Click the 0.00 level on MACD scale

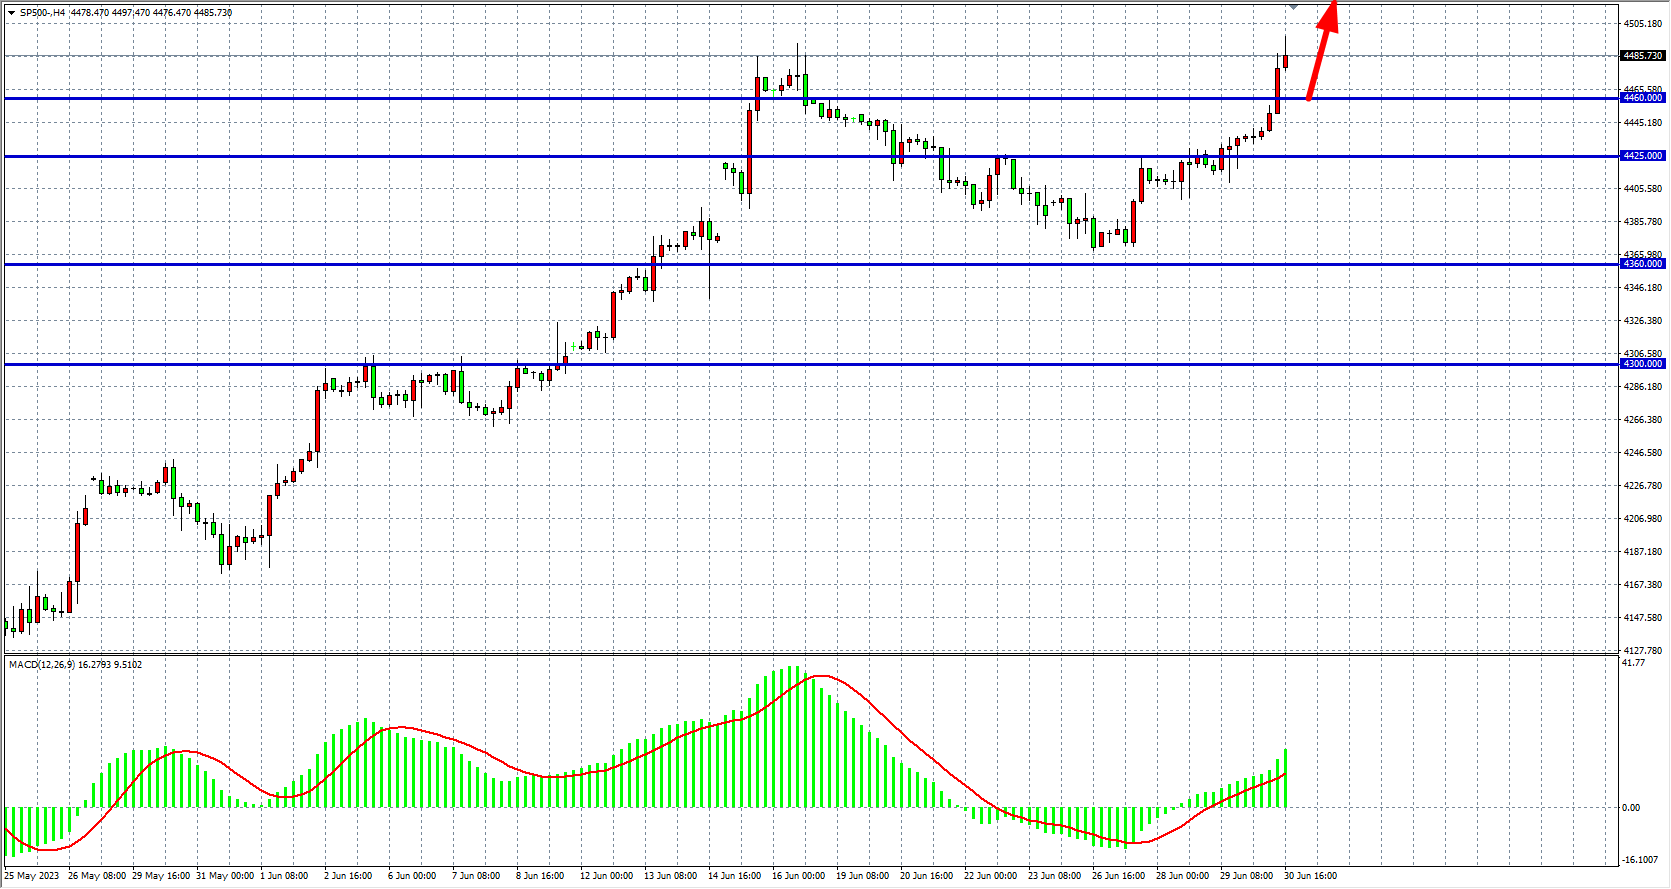(1631, 808)
